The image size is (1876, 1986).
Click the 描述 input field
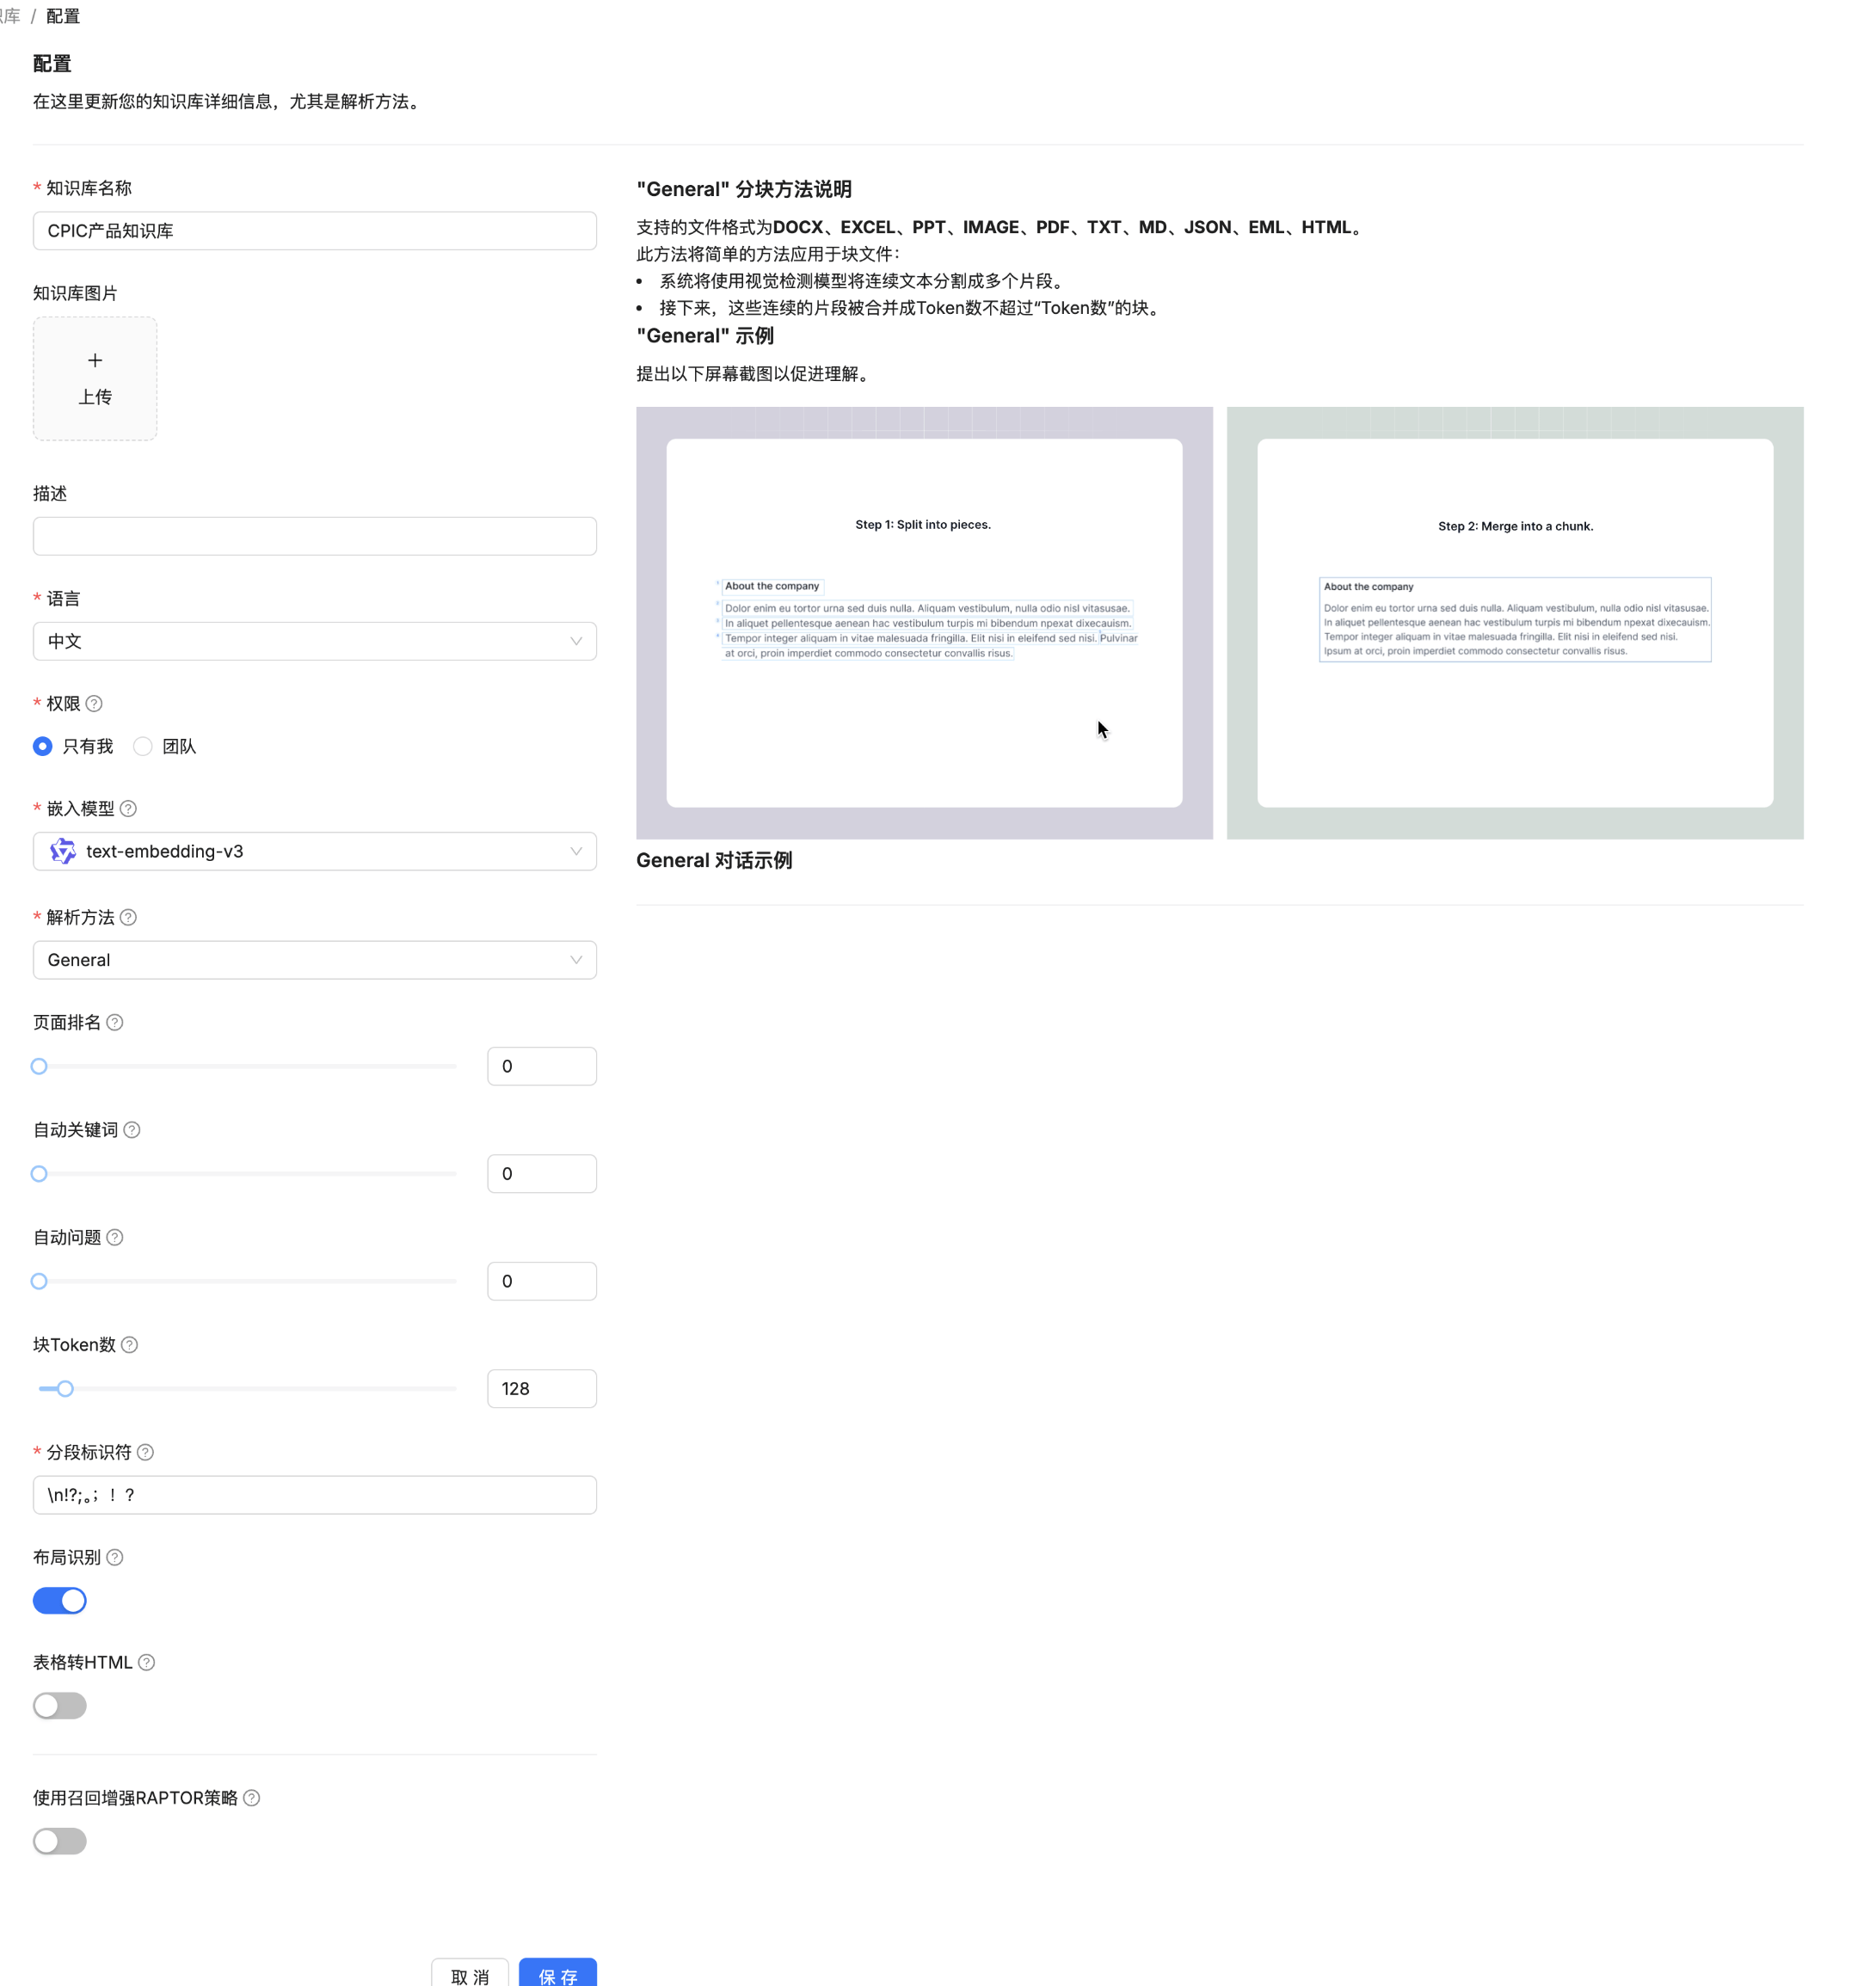pos(314,536)
